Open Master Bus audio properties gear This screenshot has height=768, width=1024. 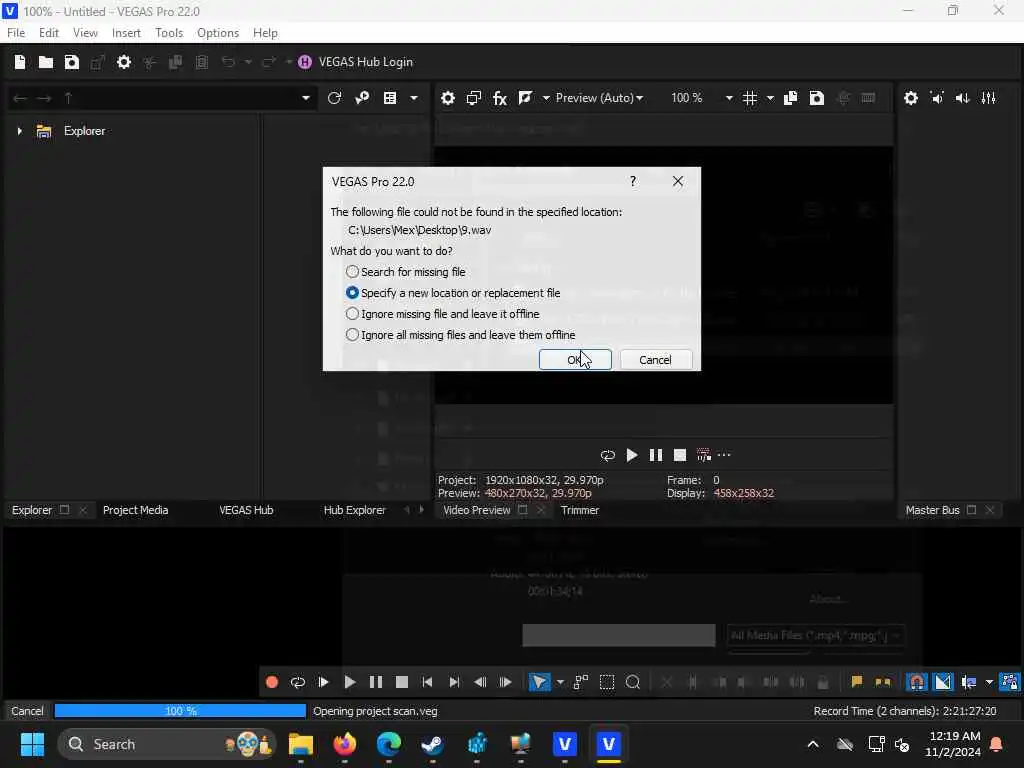coord(911,98)
